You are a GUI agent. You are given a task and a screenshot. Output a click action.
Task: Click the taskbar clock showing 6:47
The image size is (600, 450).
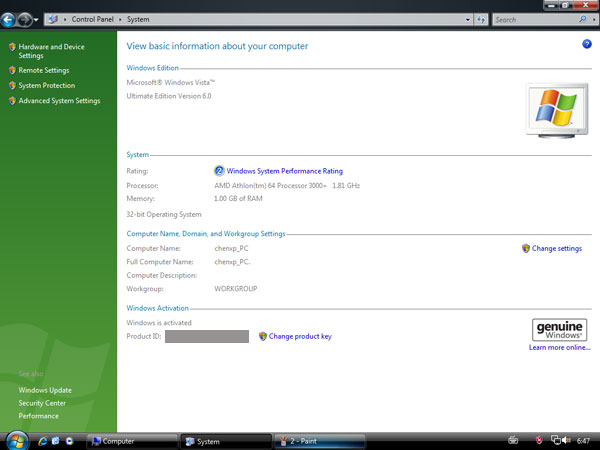(584, 441)
